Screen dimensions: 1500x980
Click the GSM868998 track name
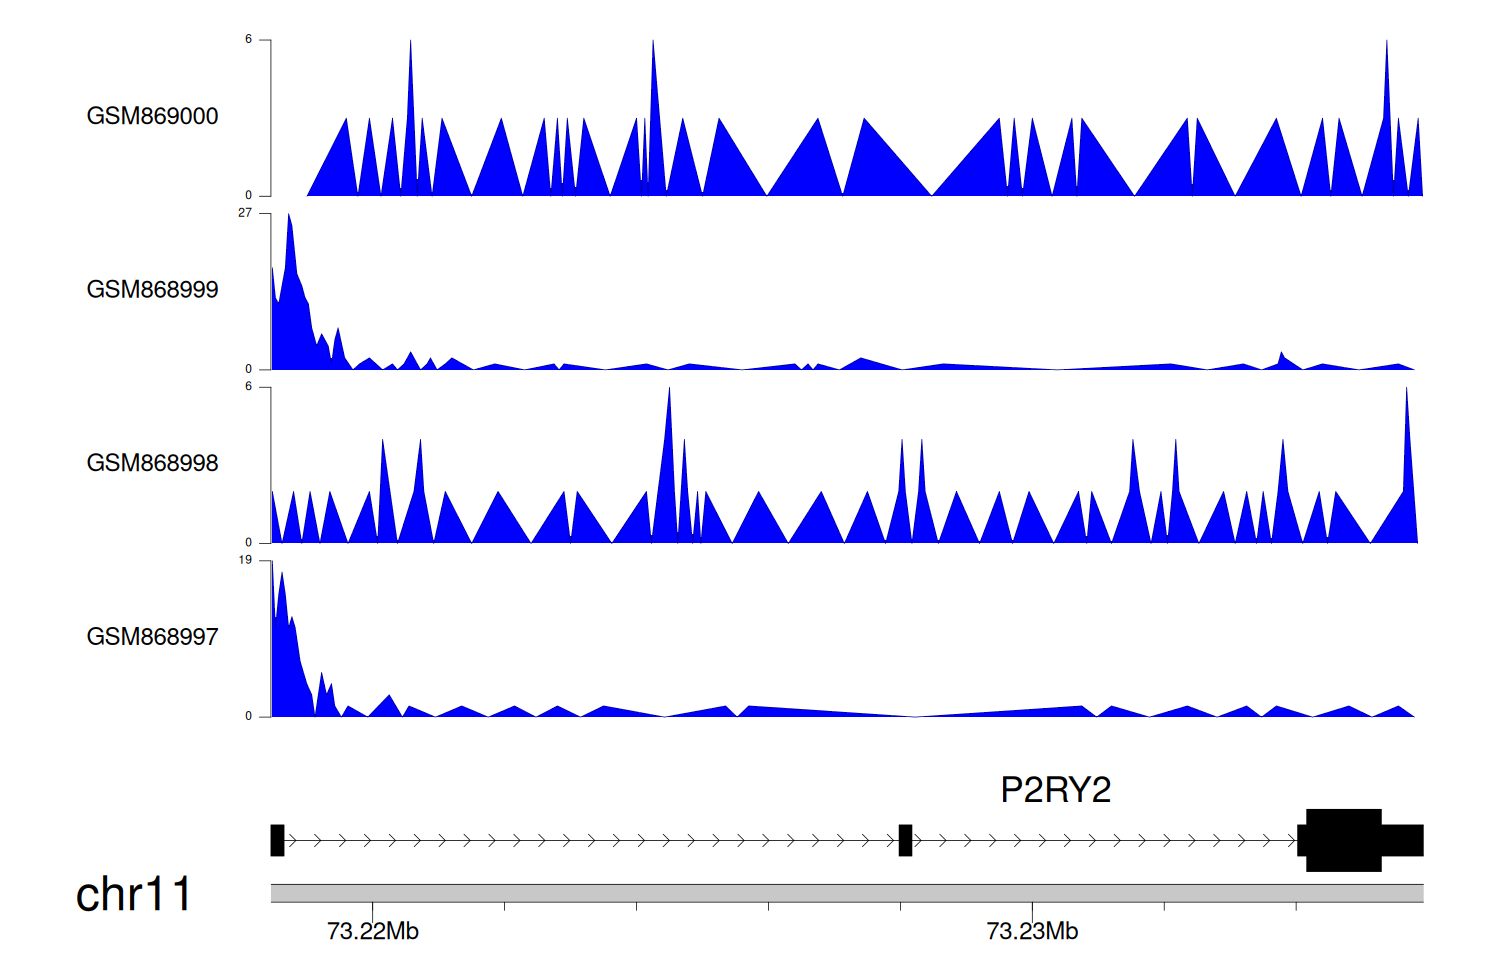point(152,463)
